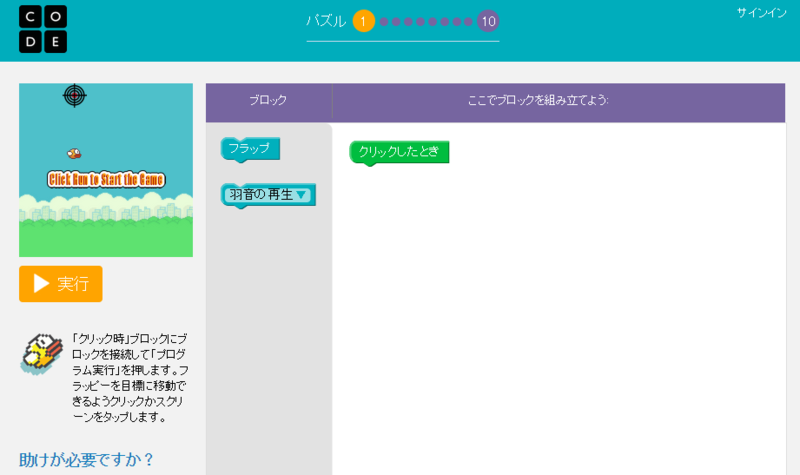Click the パズル label in header

327,21
